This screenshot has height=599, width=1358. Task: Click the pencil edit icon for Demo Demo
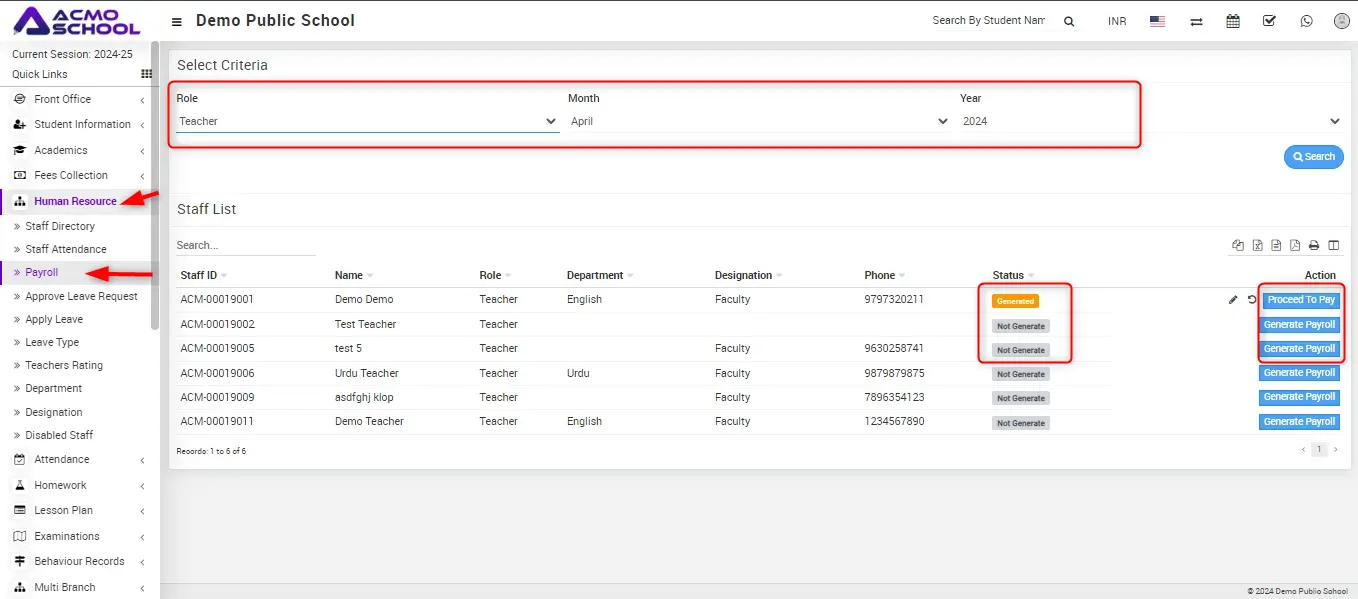click(x=1233, y=300)
